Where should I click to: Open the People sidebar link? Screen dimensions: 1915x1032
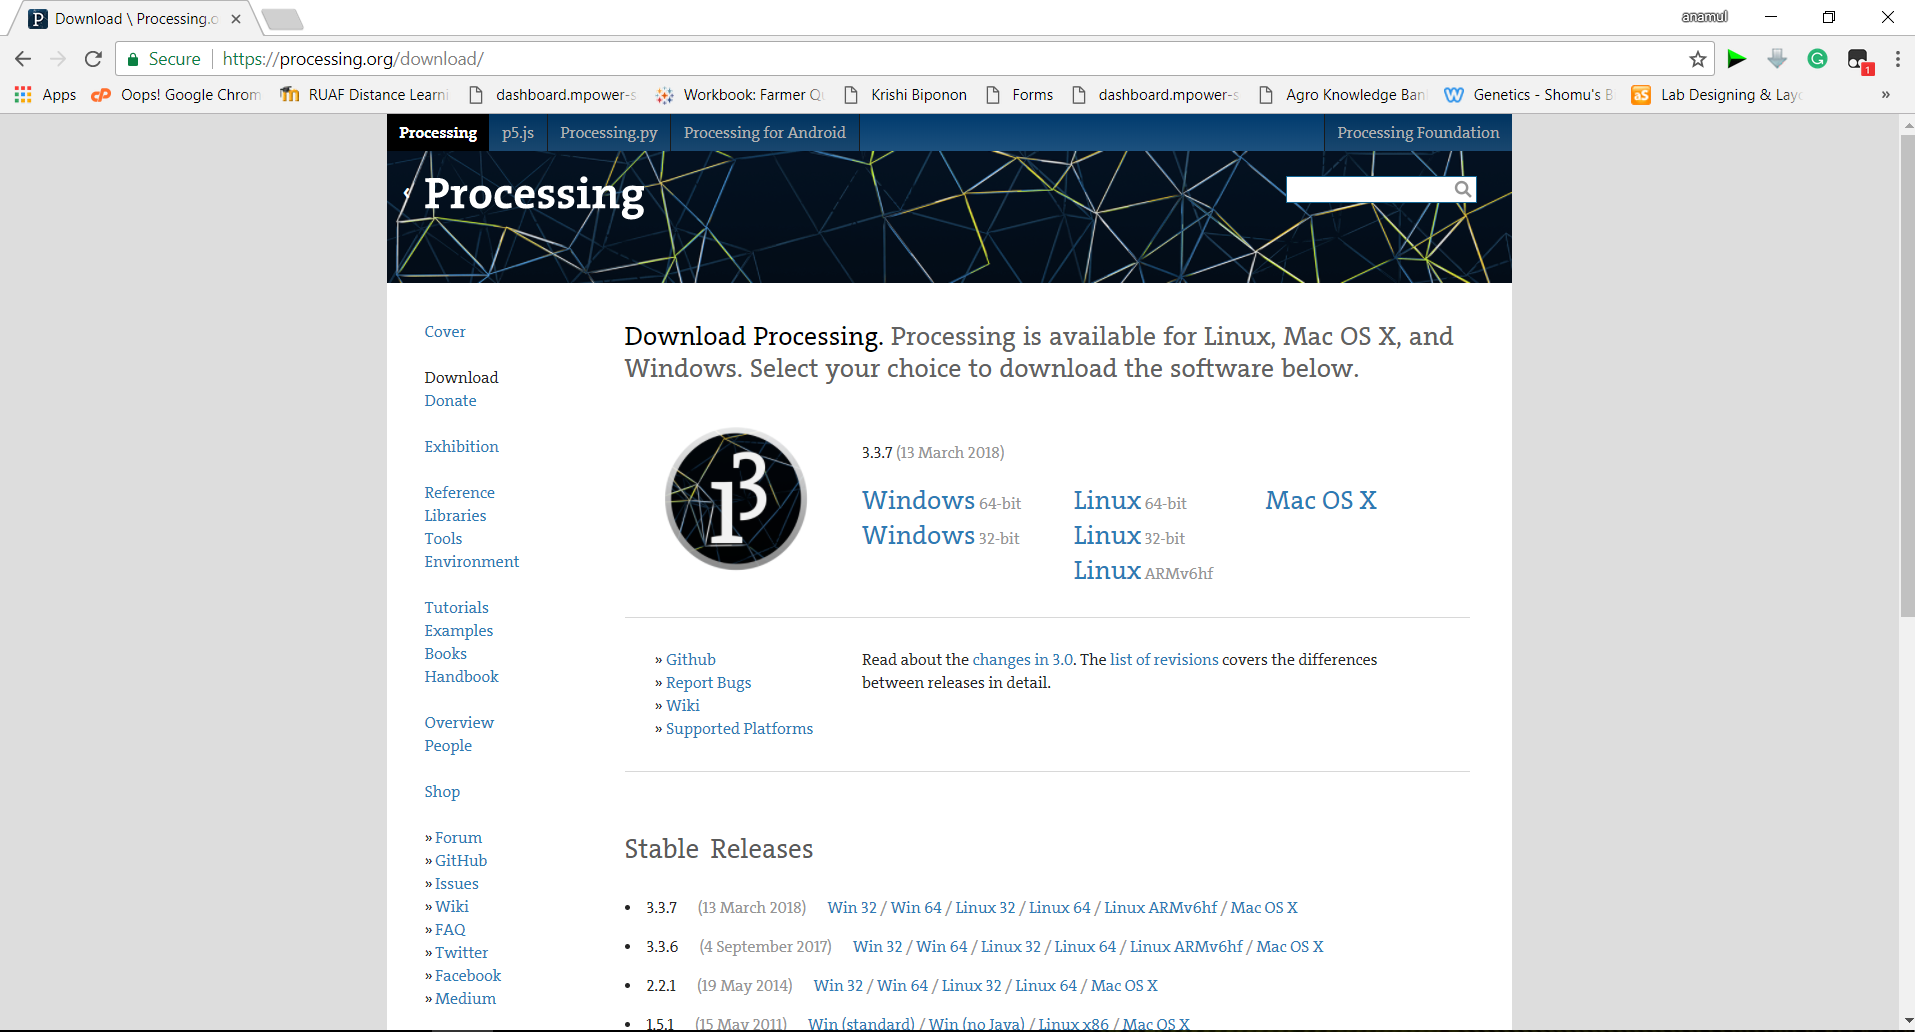click(448, 746)
